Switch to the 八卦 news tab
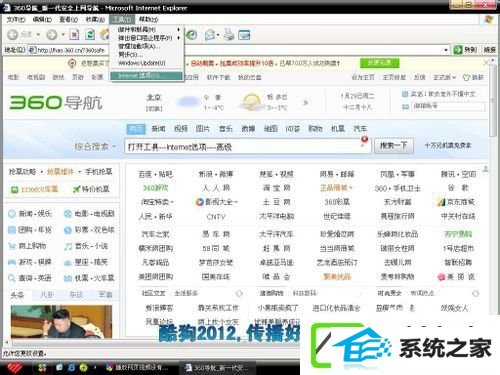 [x=47, y=295]
